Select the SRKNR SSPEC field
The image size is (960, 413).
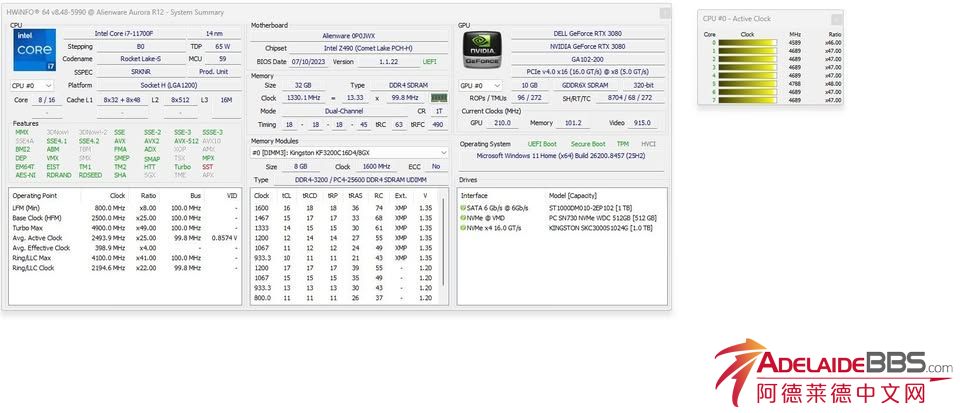coord(141,72)
